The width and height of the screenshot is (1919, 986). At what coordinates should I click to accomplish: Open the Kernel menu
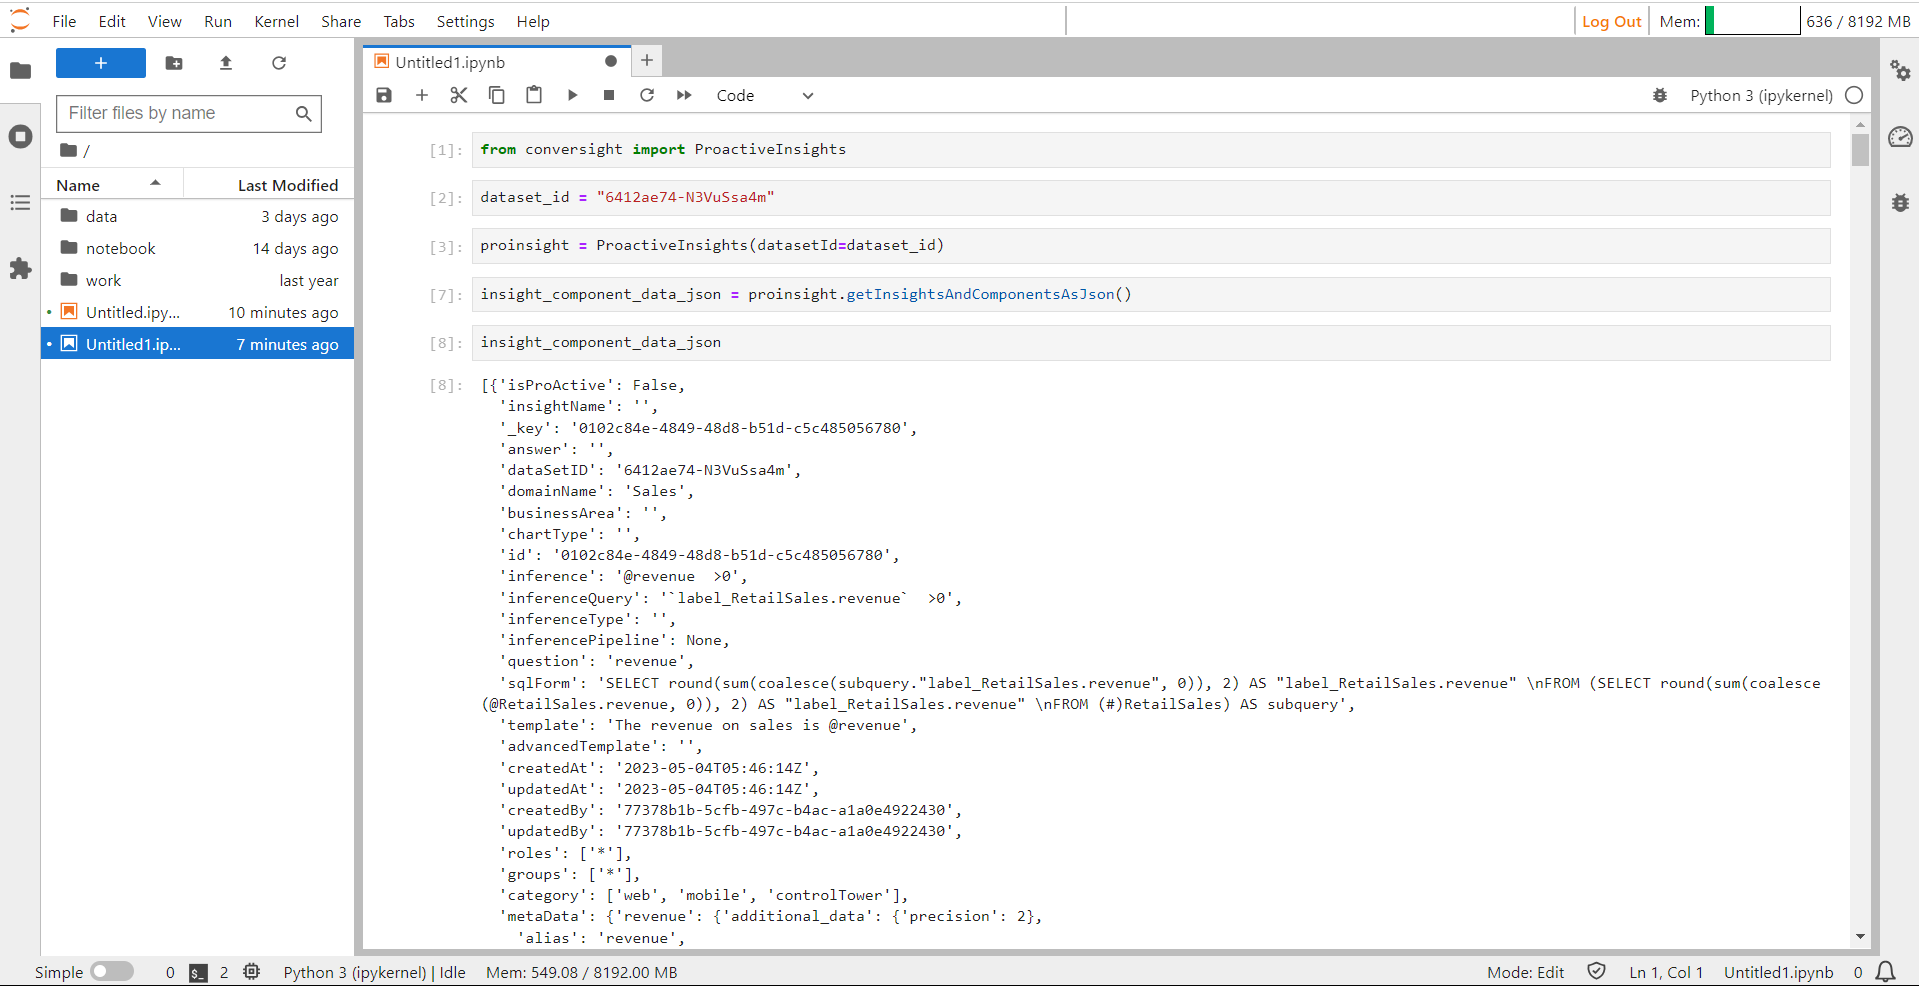277,21
